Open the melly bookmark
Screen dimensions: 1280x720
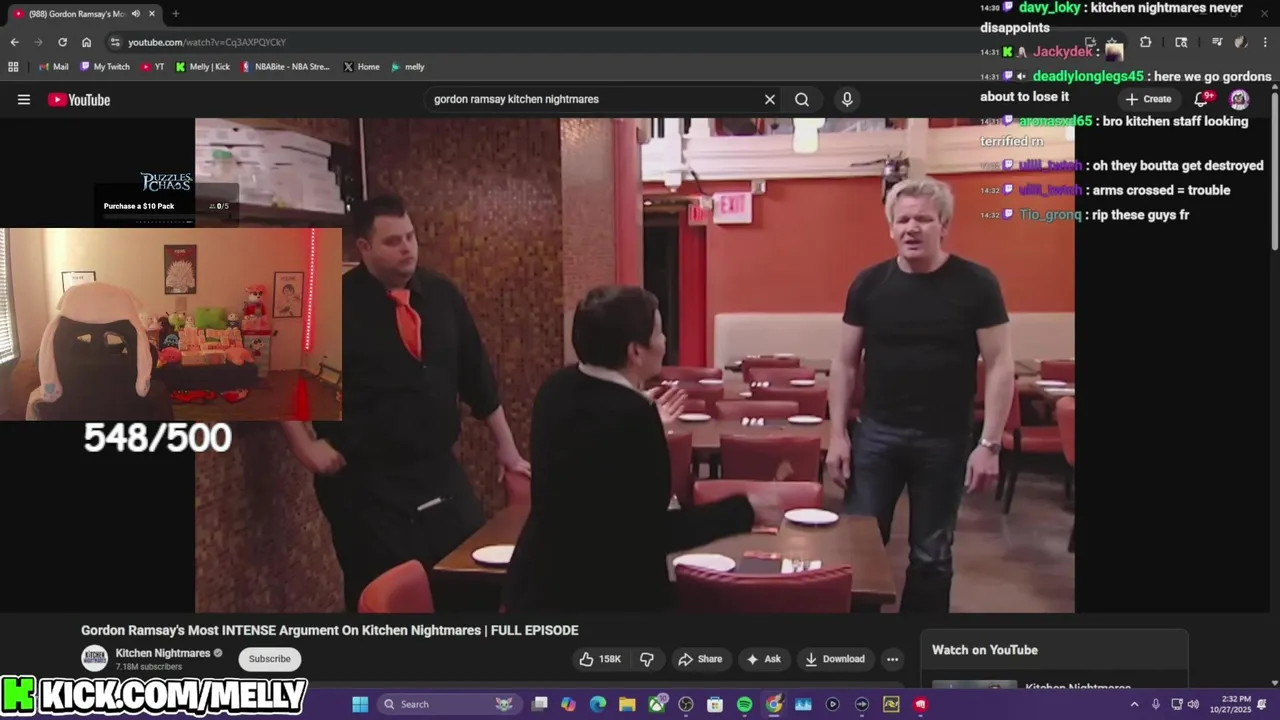pyautogui.click(x=408, y=67)
